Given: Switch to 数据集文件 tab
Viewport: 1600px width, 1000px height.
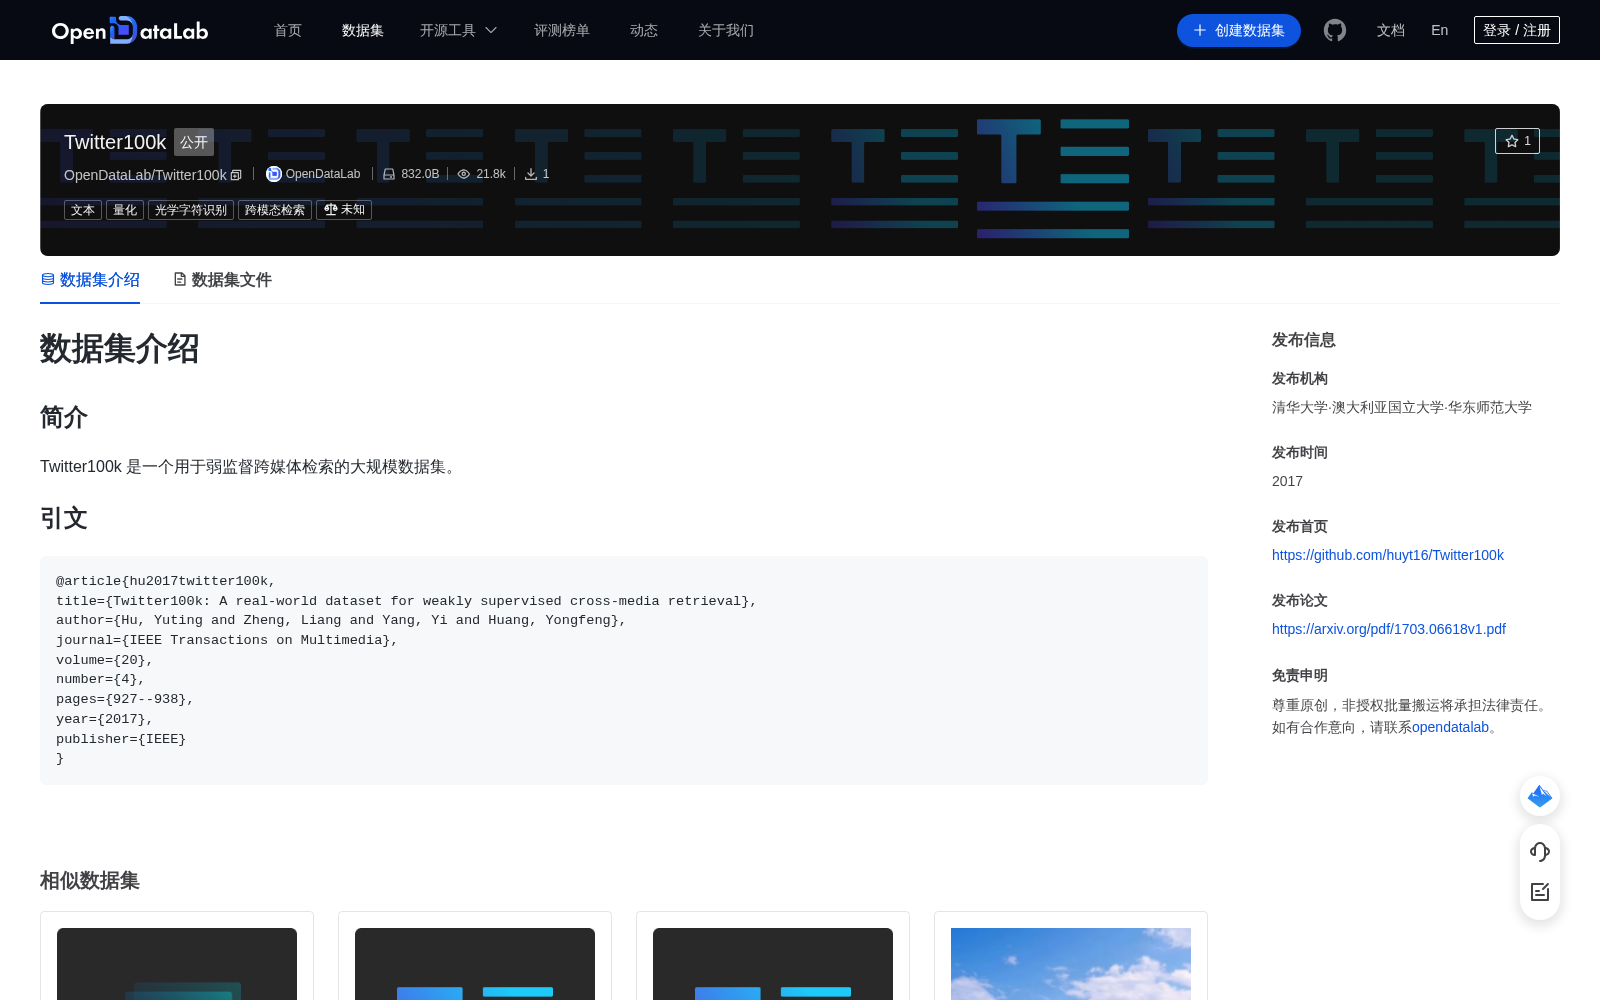Looking at the screenshot, I should click(222, 280).
